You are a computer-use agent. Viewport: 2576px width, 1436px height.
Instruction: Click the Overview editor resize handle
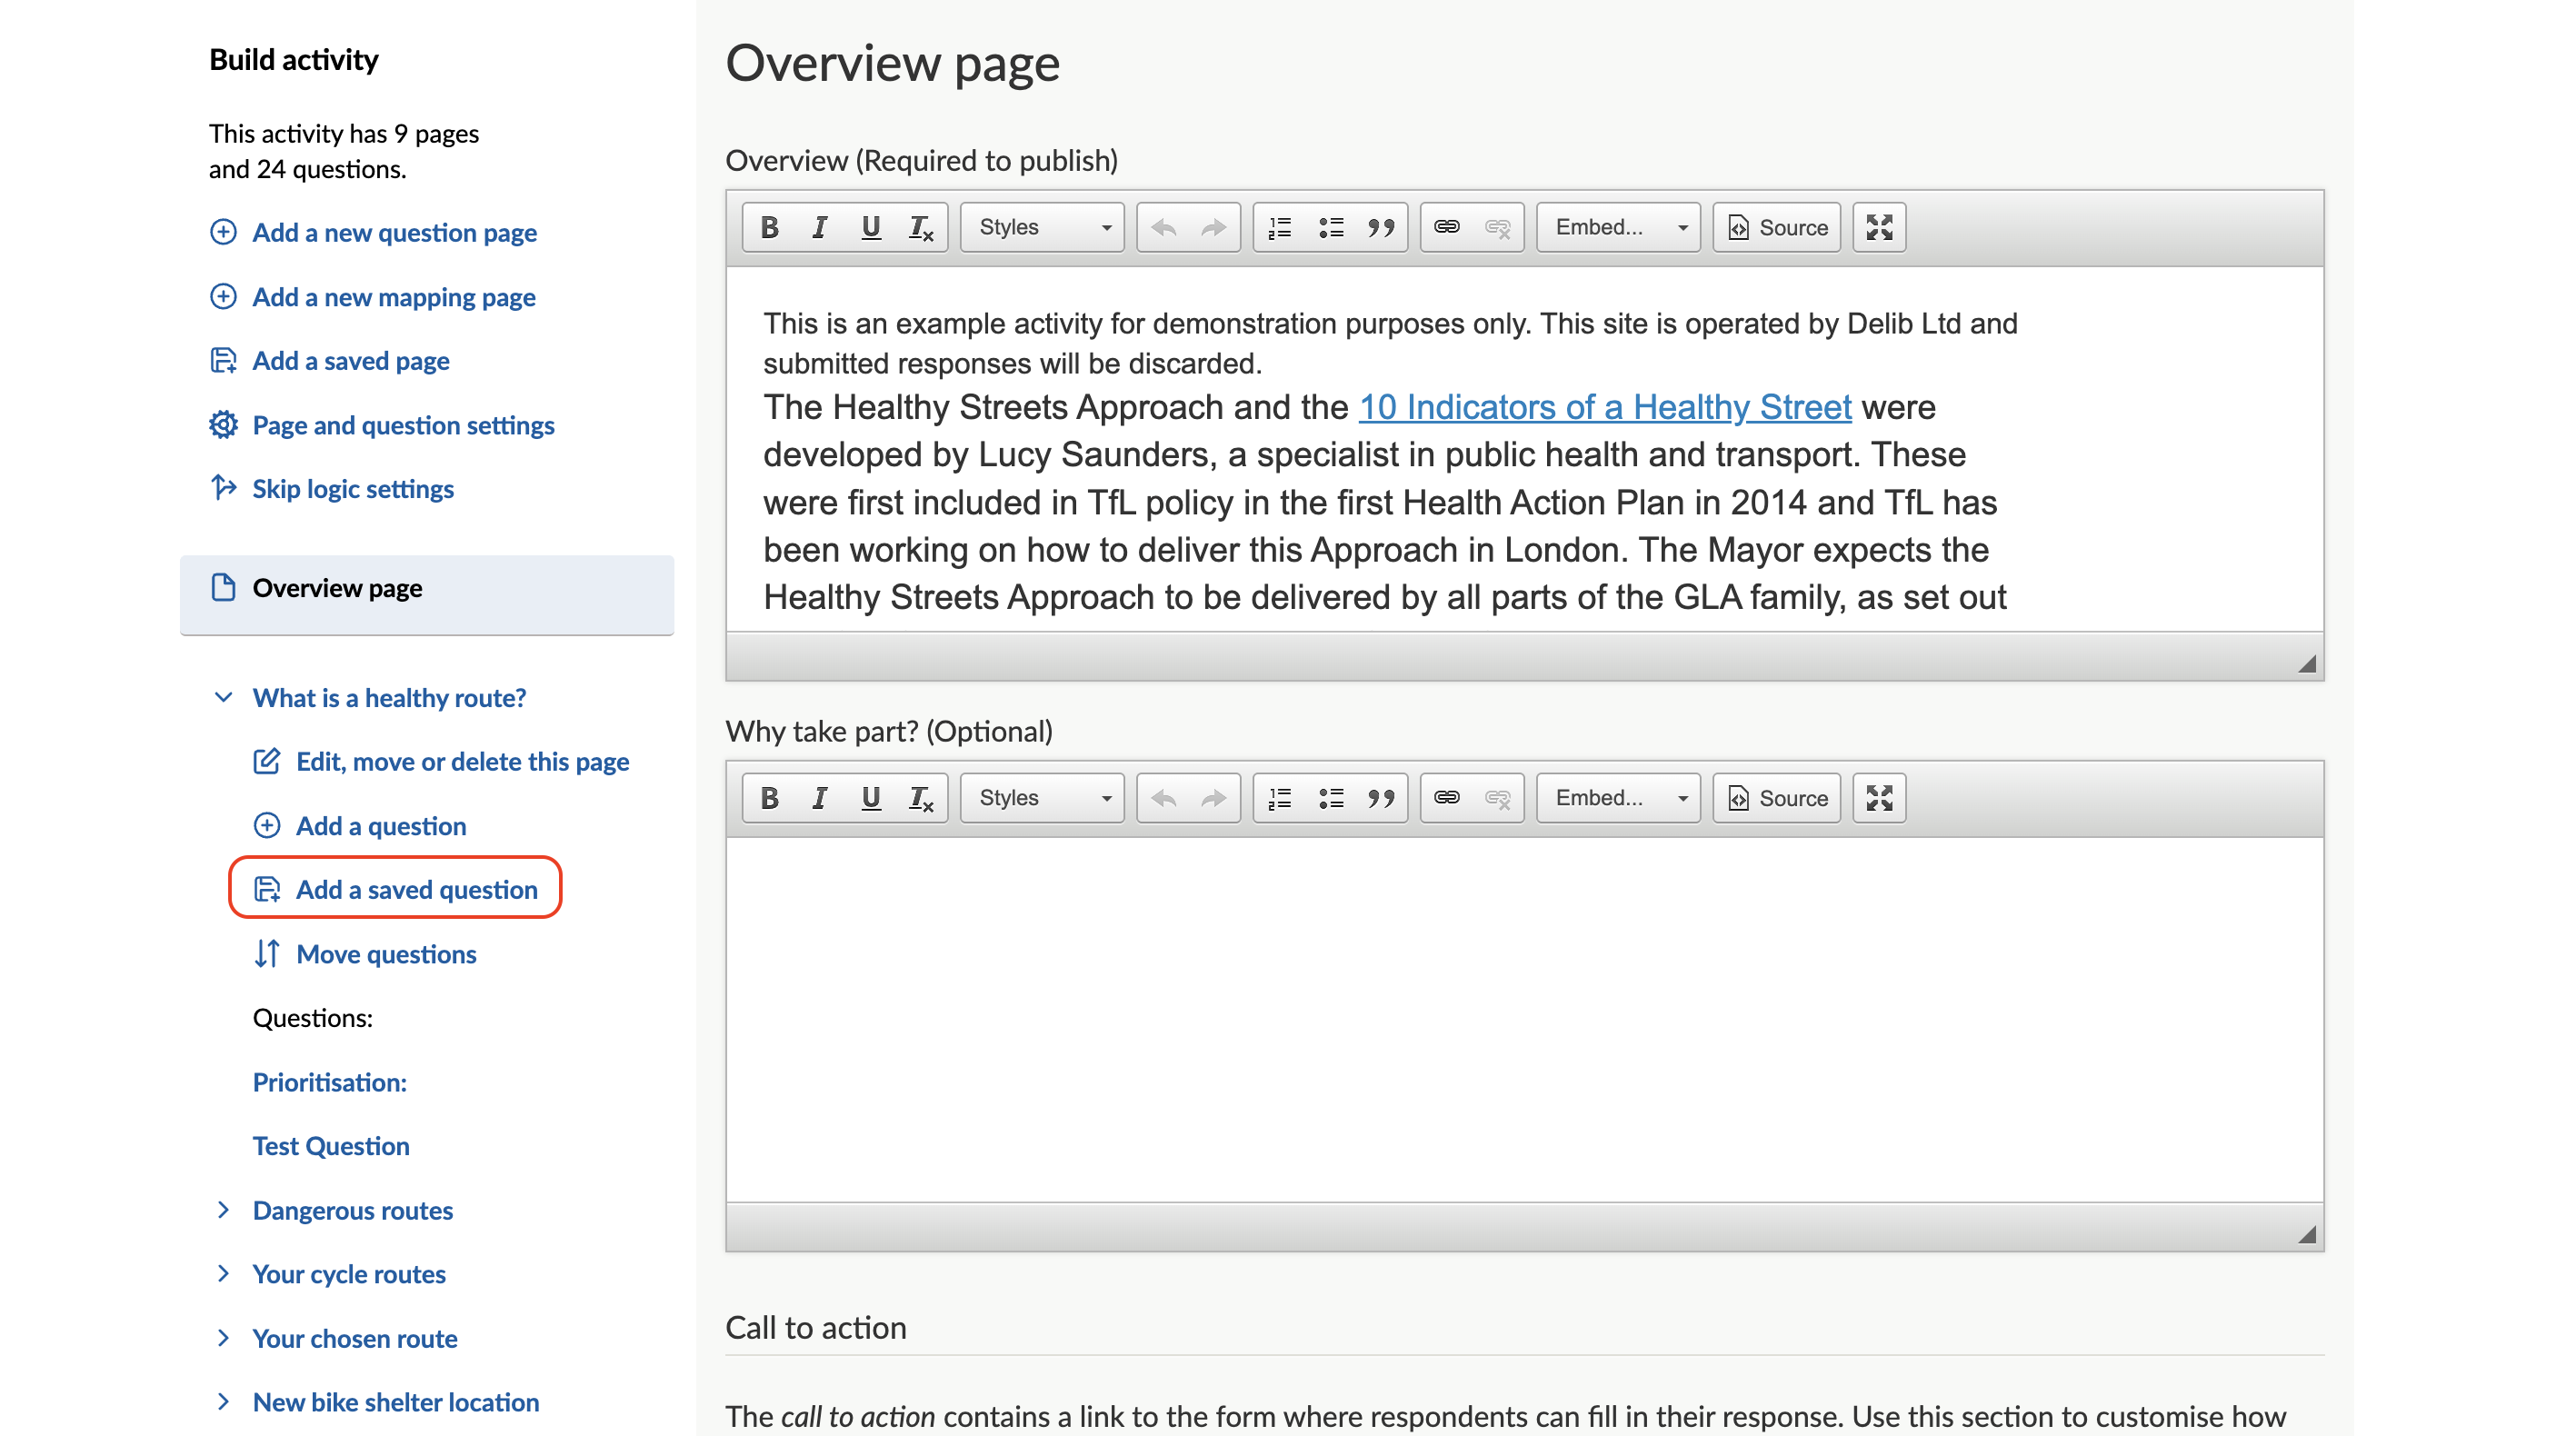[2307, 664]
